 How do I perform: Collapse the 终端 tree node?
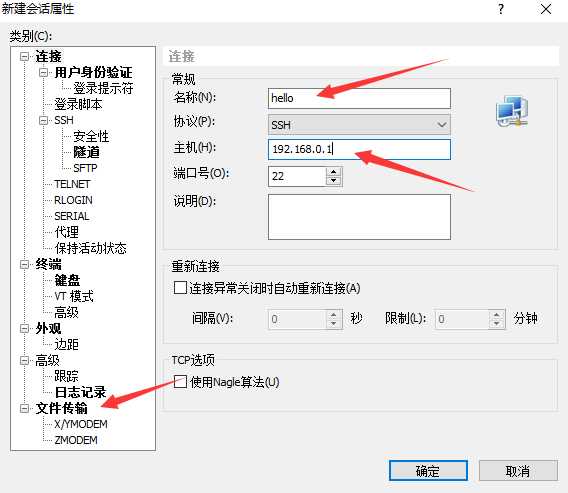click(x=24, y=264)
